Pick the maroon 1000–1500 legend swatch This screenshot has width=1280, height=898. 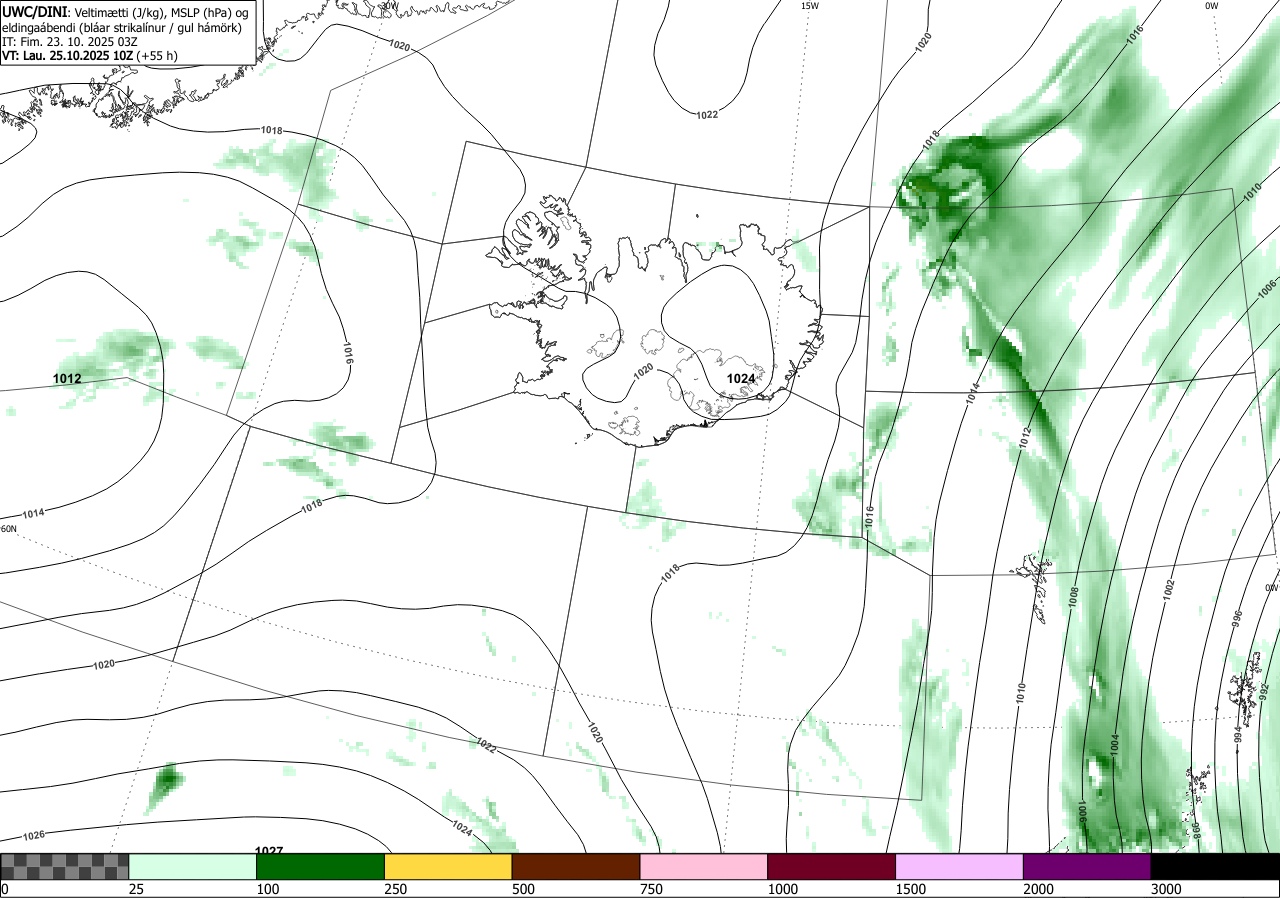832,866
